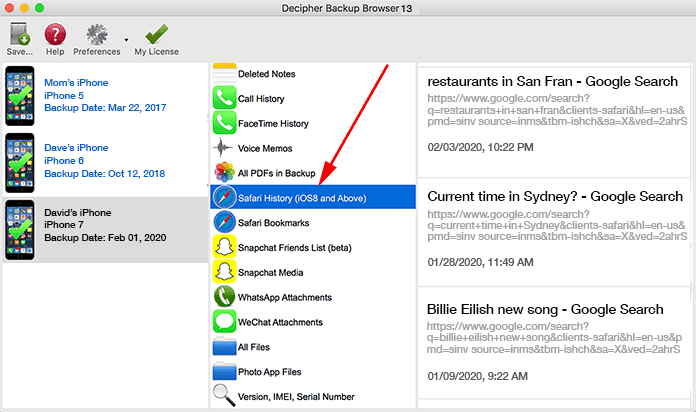Click the Deleted Notes icon
This screenshot has width=696, height=412.
225,74
